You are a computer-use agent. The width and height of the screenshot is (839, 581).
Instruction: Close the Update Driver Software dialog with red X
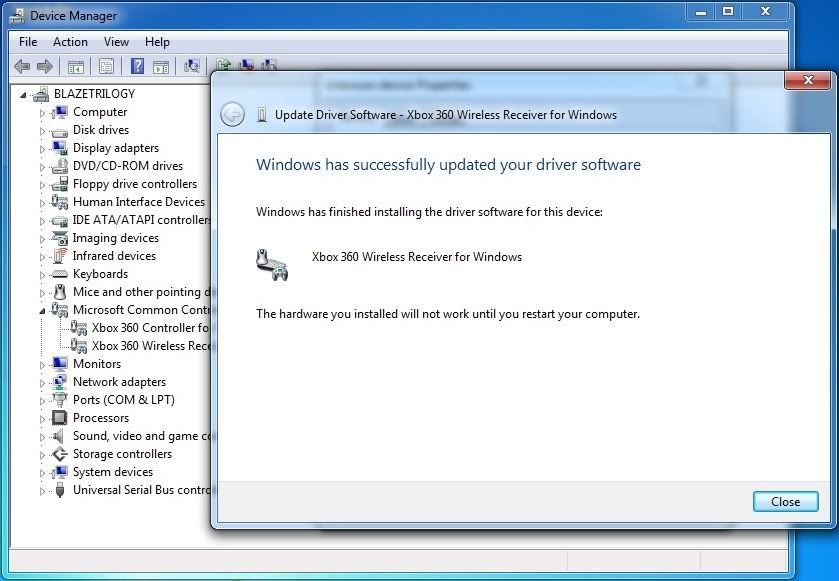pos(808,80)
